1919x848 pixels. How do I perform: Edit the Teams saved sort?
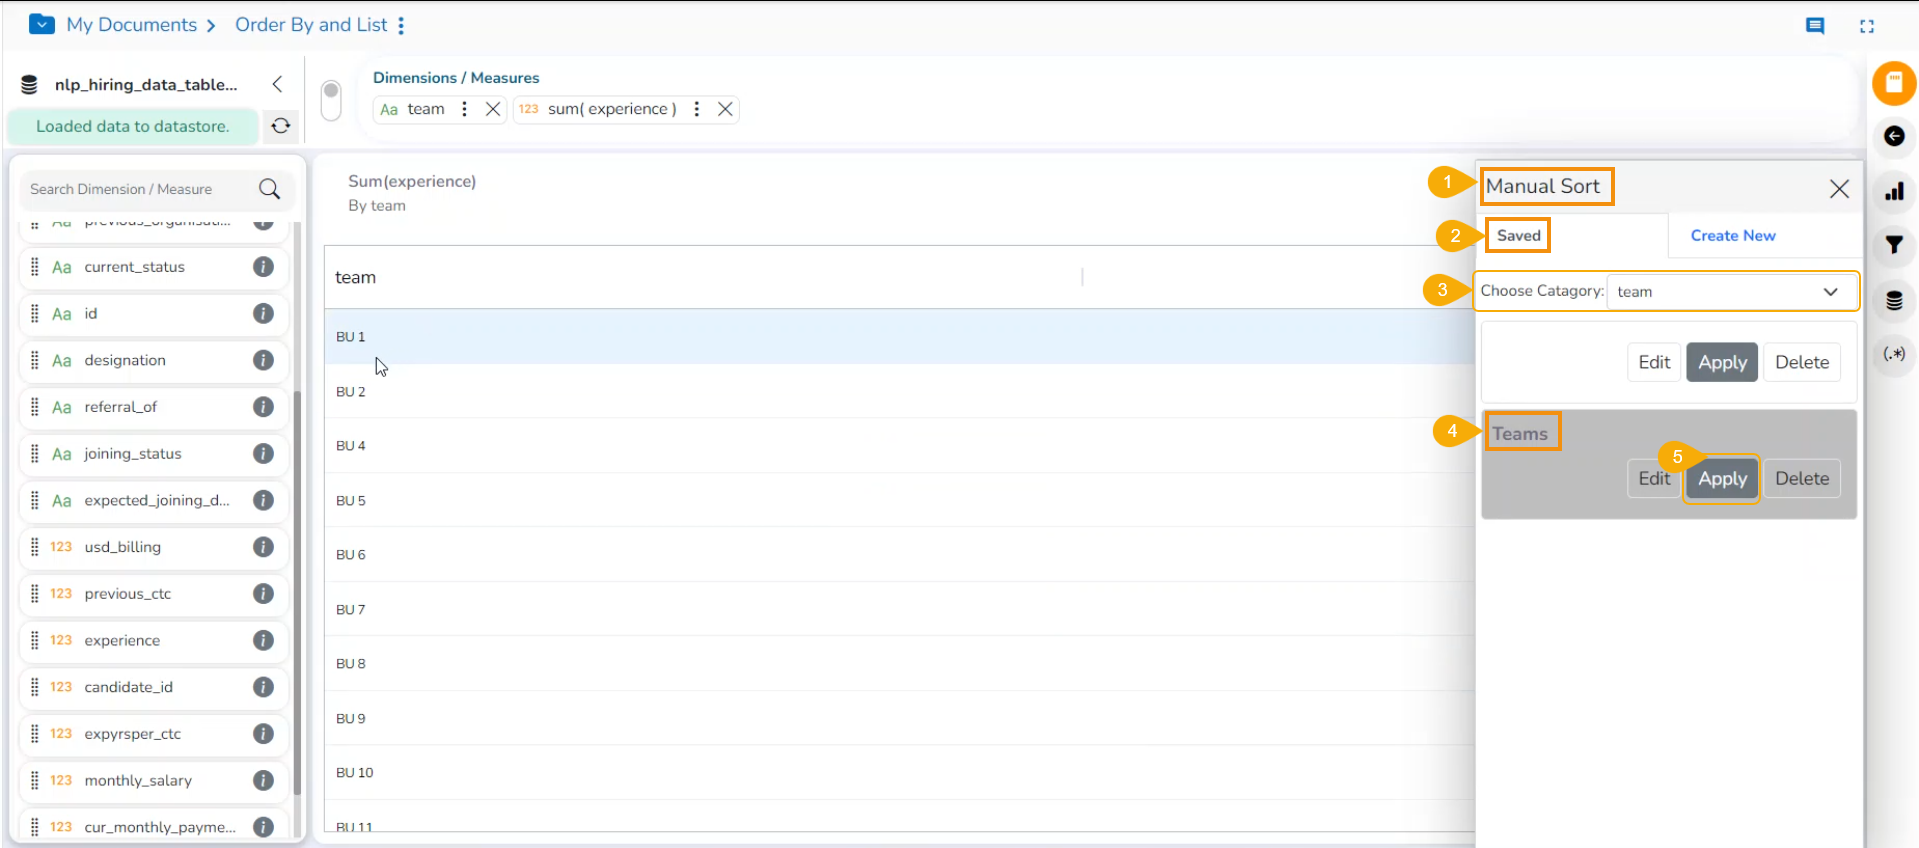[1654, 478]
